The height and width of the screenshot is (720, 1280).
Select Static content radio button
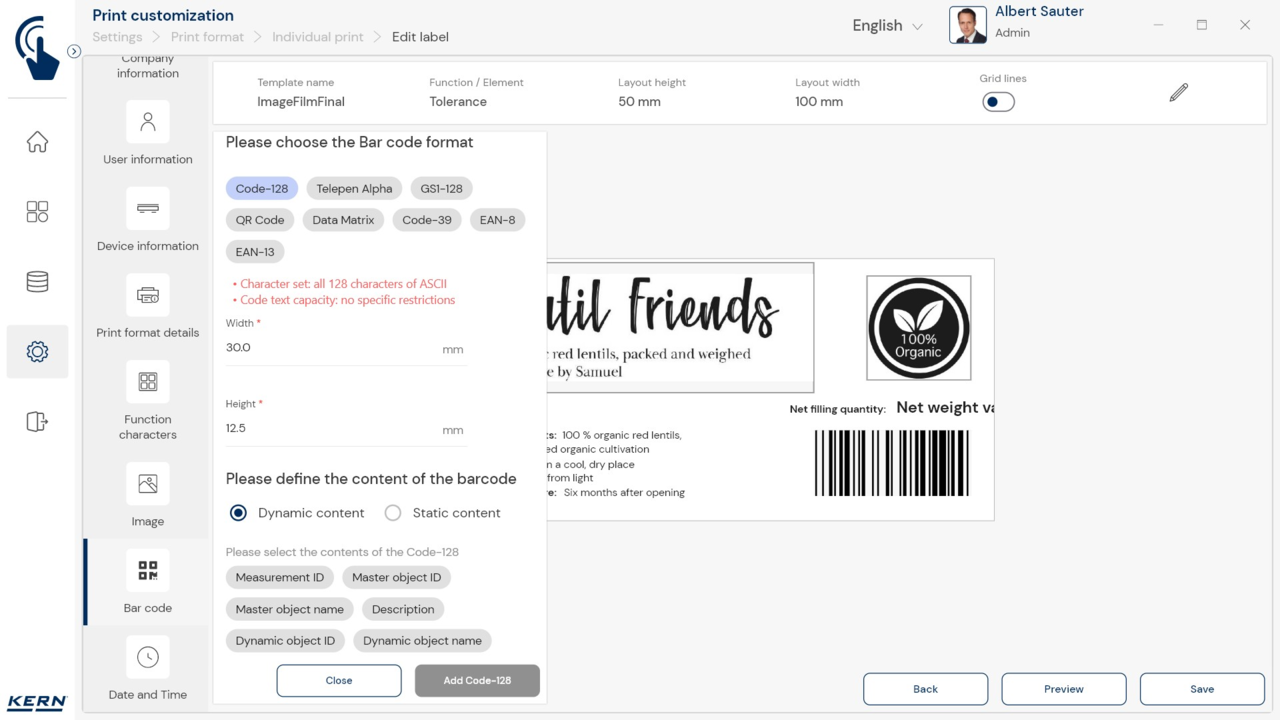393,513
